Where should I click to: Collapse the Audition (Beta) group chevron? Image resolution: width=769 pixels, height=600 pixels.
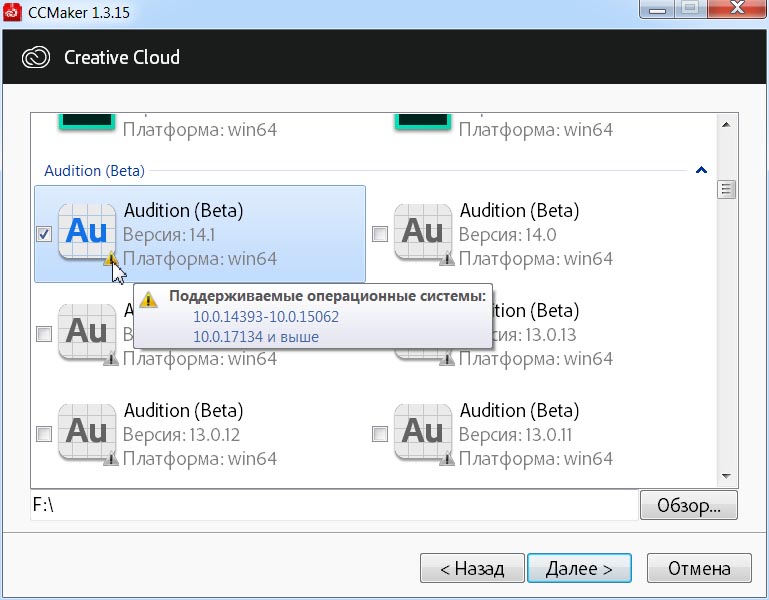point(701,170)
